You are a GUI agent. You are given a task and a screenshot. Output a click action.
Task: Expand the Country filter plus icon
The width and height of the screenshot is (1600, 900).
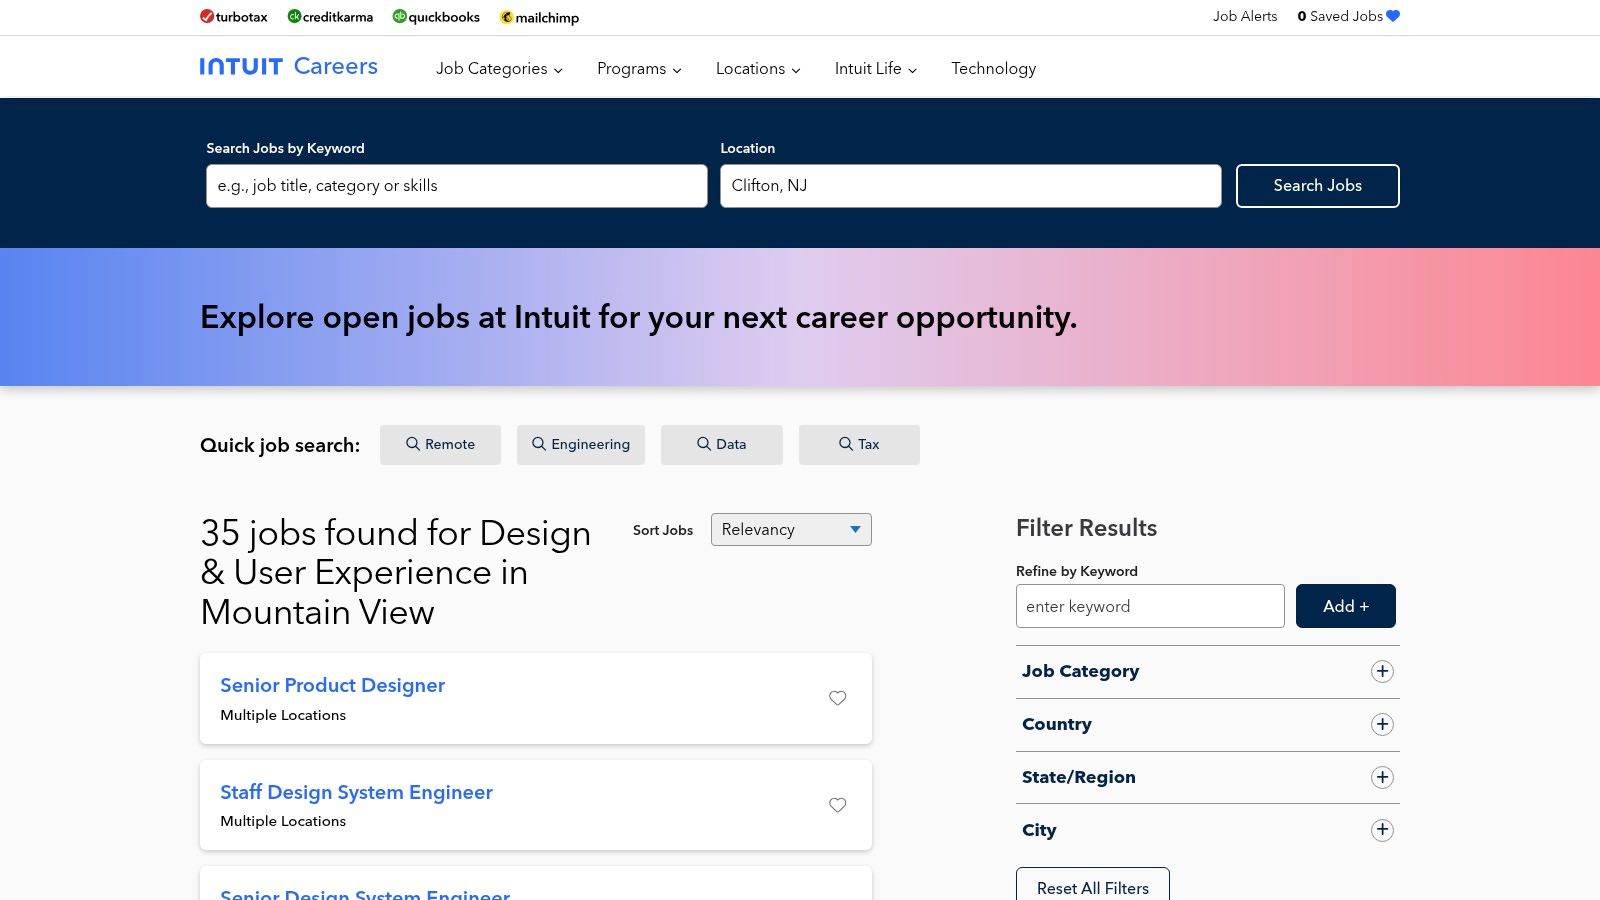pos(1382,725)
